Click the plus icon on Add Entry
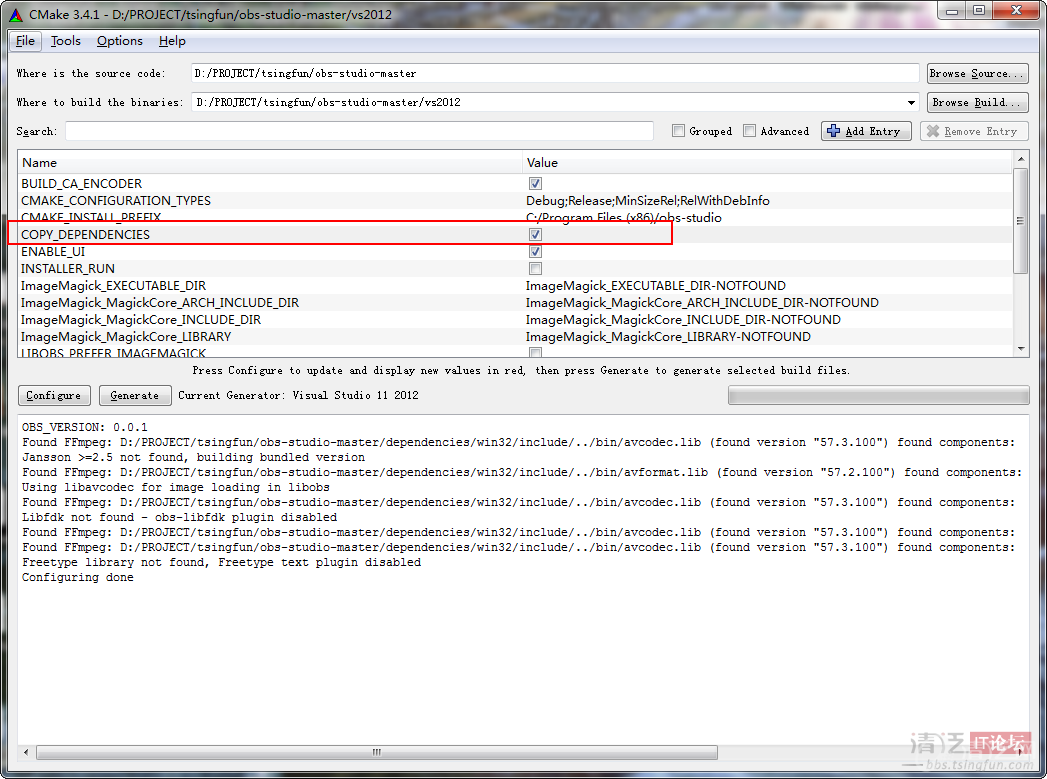Image resolution: width=1047 pixels, height=779 pixels. pos(833,131)
